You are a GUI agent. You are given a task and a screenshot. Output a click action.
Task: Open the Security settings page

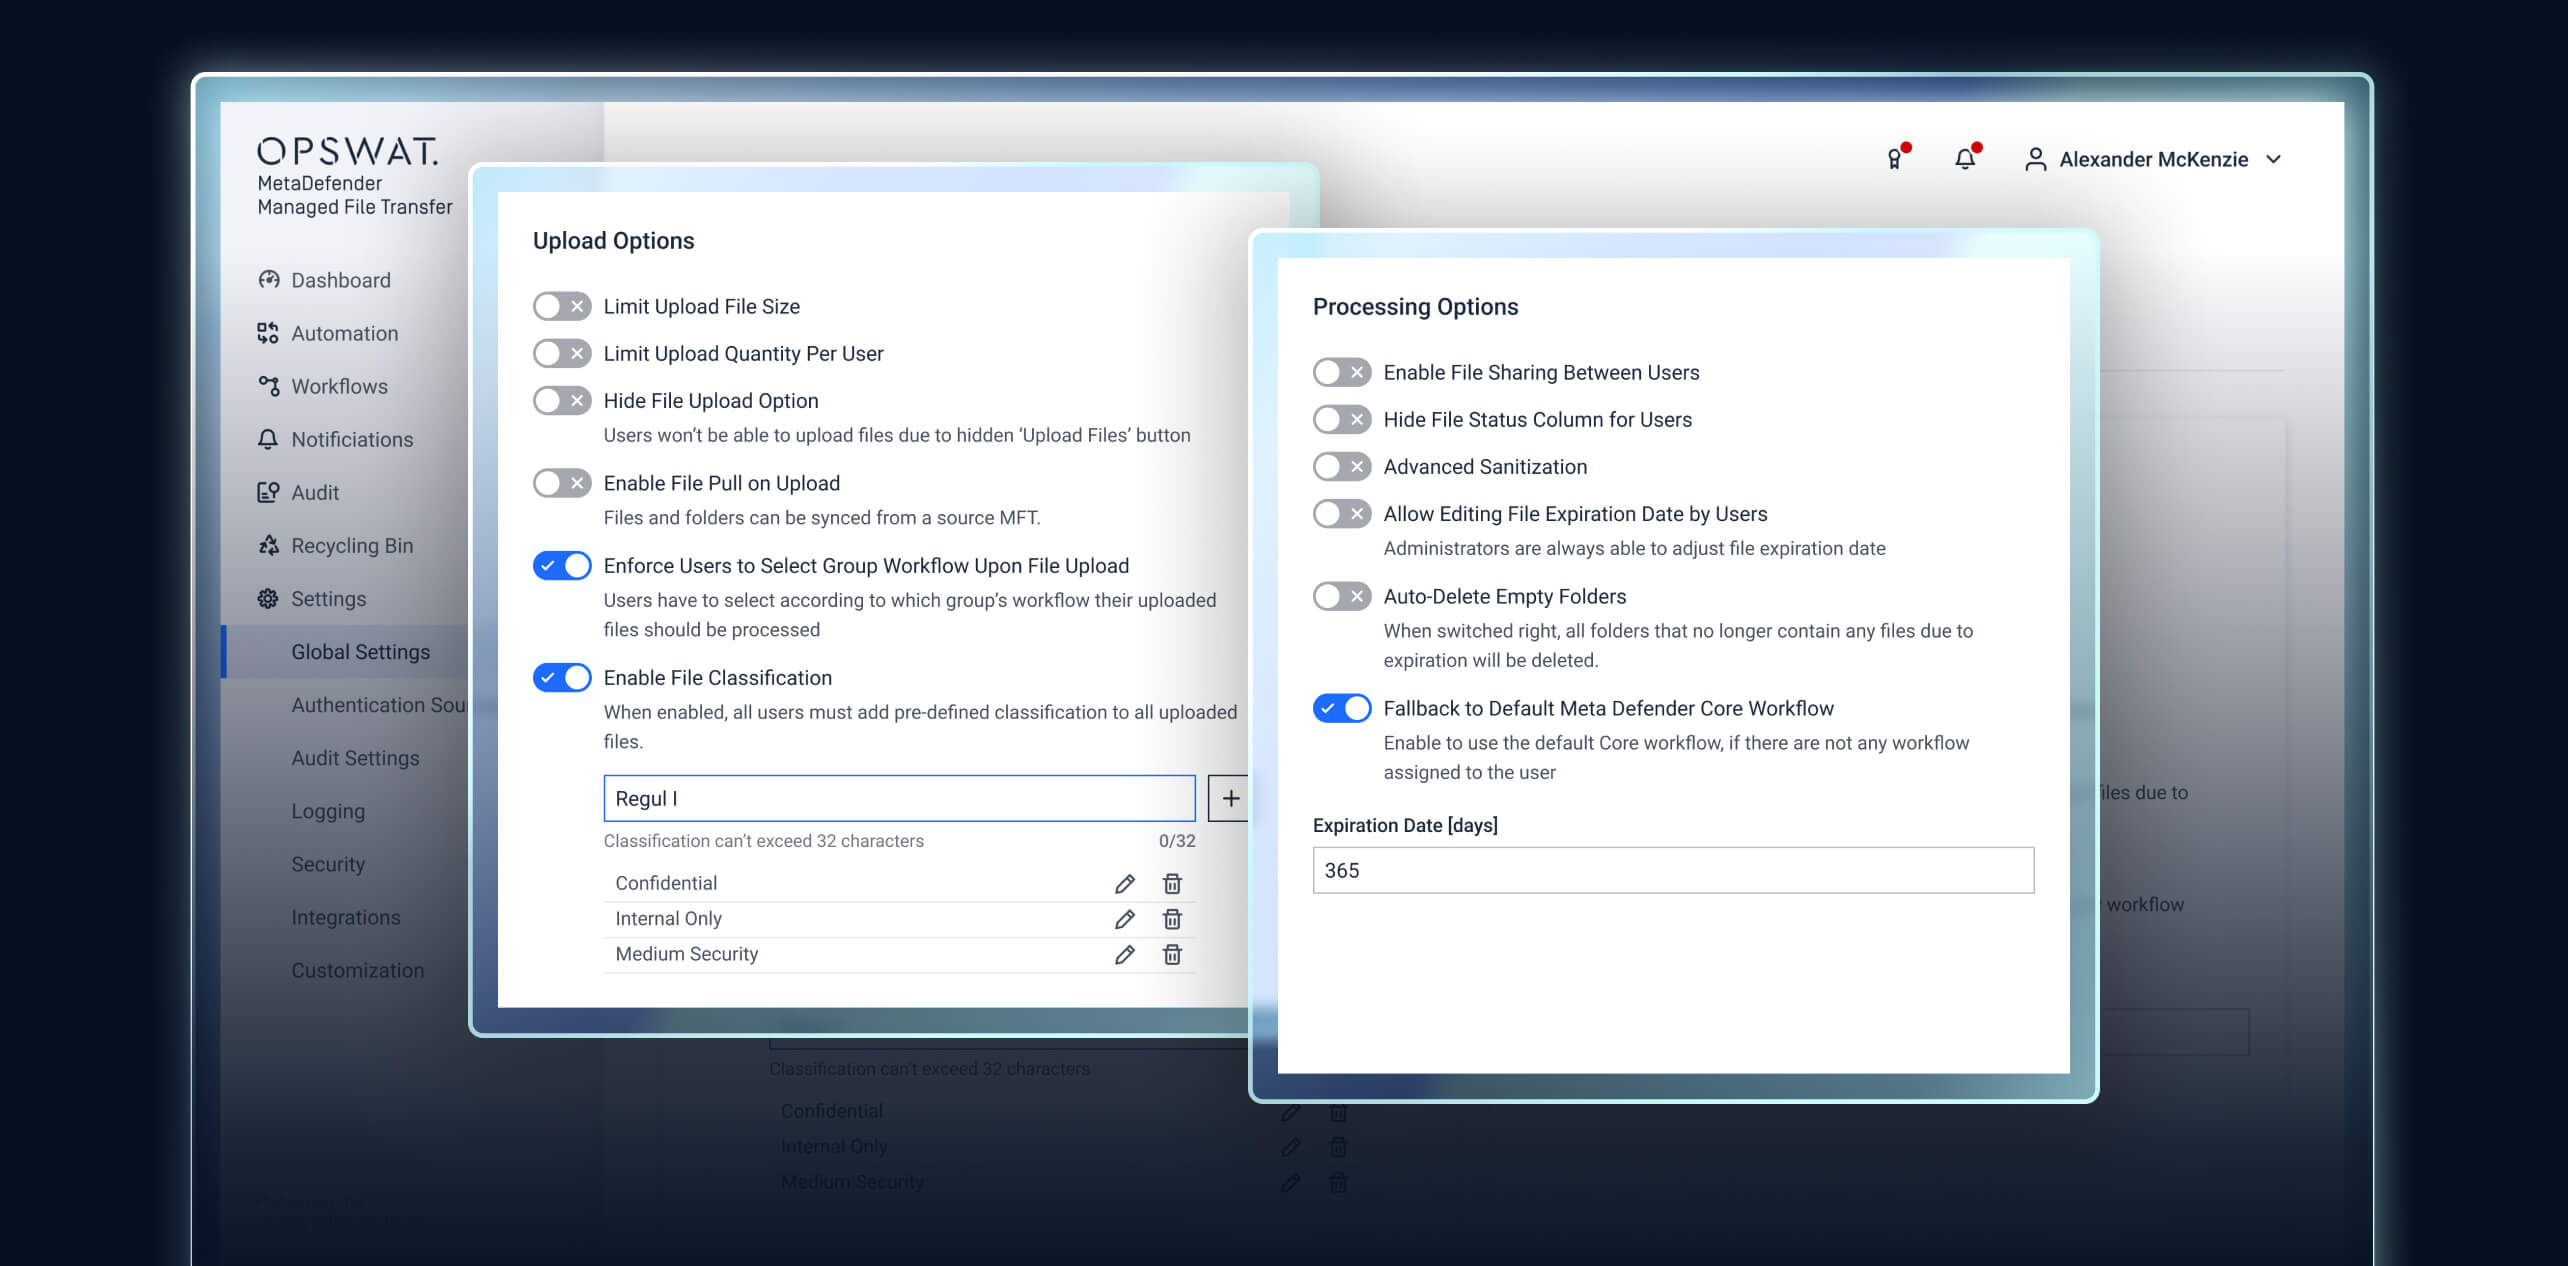(328, 863)
